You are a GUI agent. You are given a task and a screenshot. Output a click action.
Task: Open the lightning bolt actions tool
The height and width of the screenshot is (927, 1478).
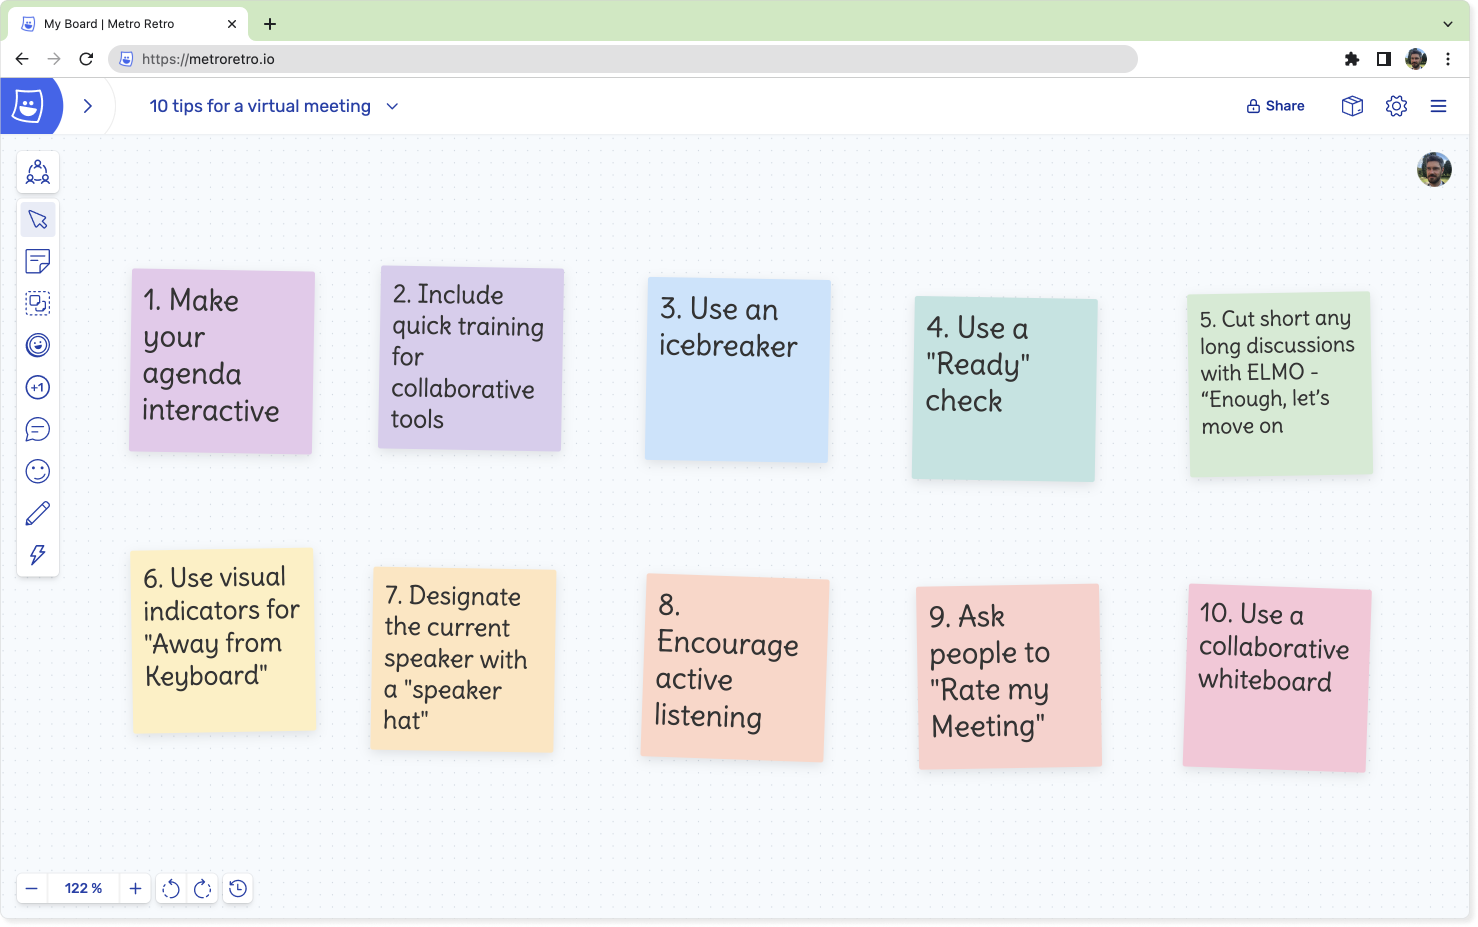(x=38, y=555)
